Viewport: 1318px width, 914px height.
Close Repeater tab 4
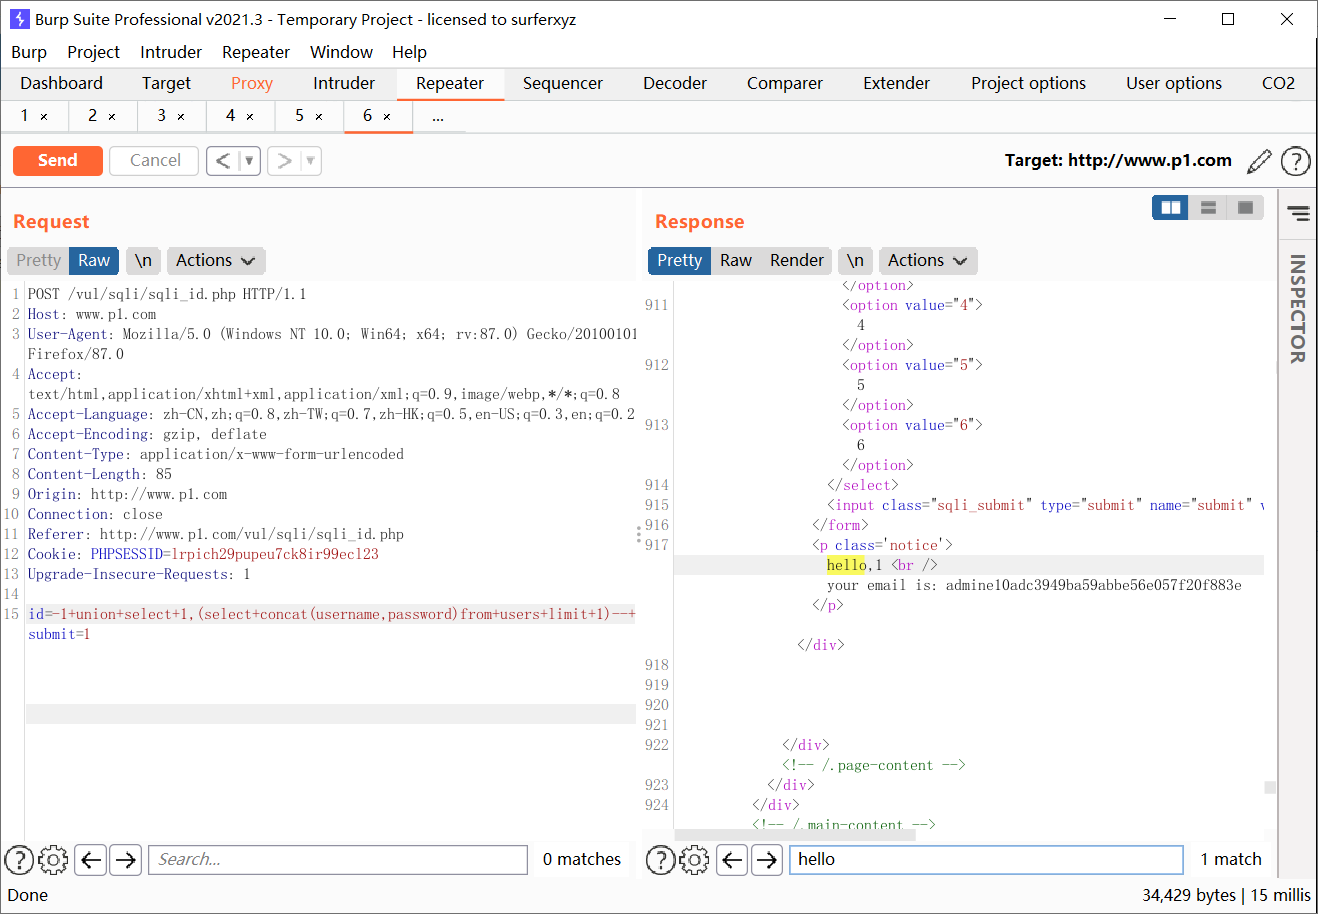click(250, 117)
